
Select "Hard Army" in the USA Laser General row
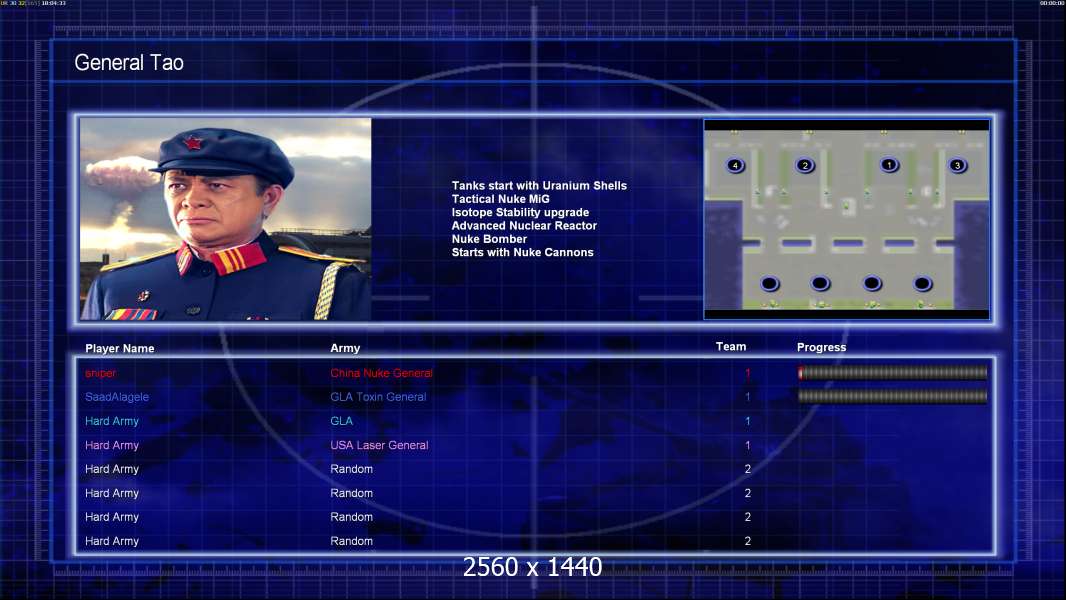tap(112, 445)
